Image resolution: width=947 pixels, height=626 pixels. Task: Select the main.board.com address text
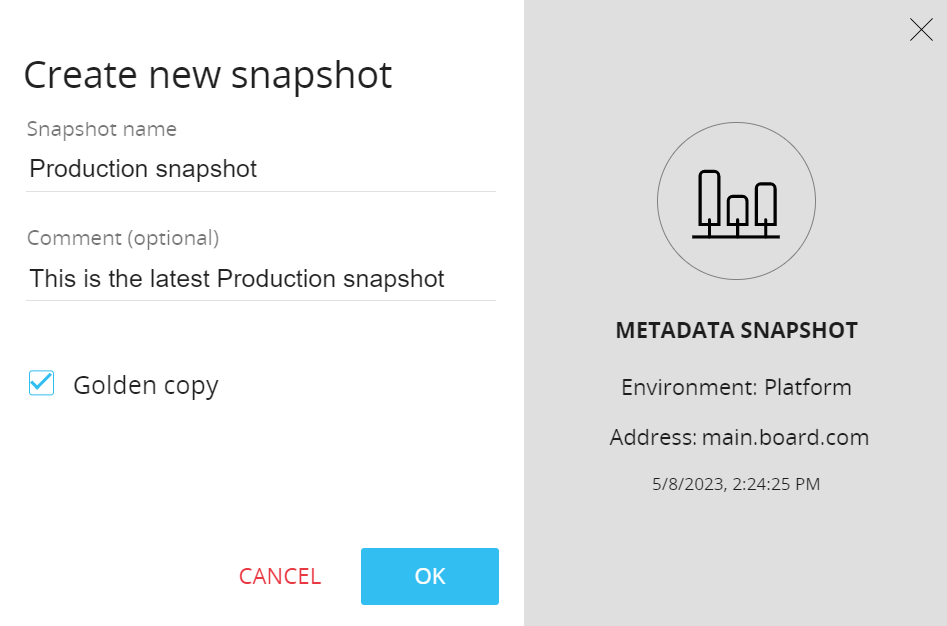click(739, 437)
